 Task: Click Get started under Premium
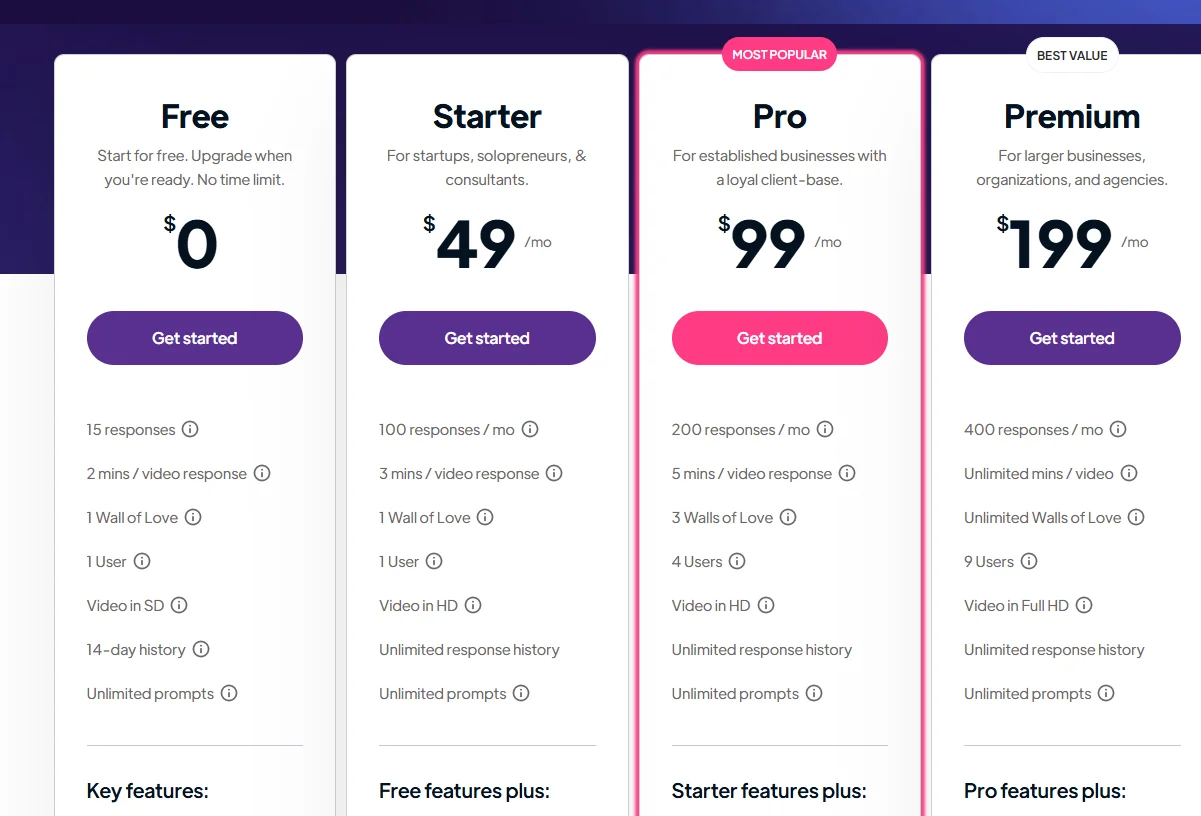point(1072,338)
